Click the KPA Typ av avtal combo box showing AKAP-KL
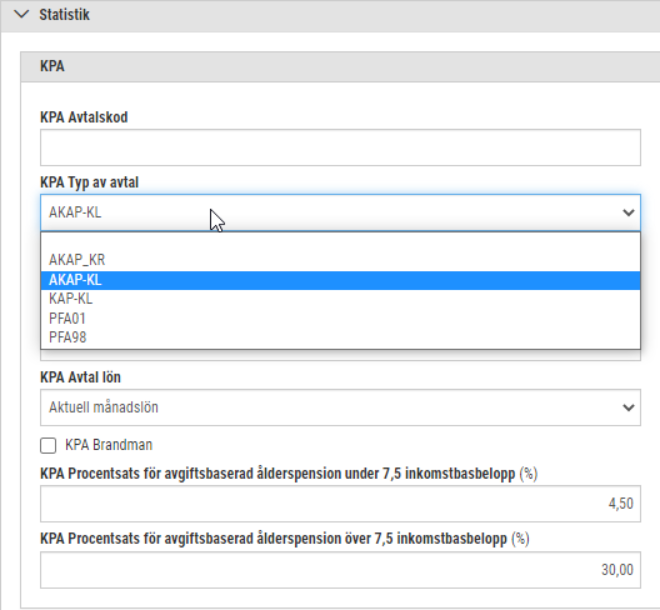The image size is (660, 610). (340, 213)
